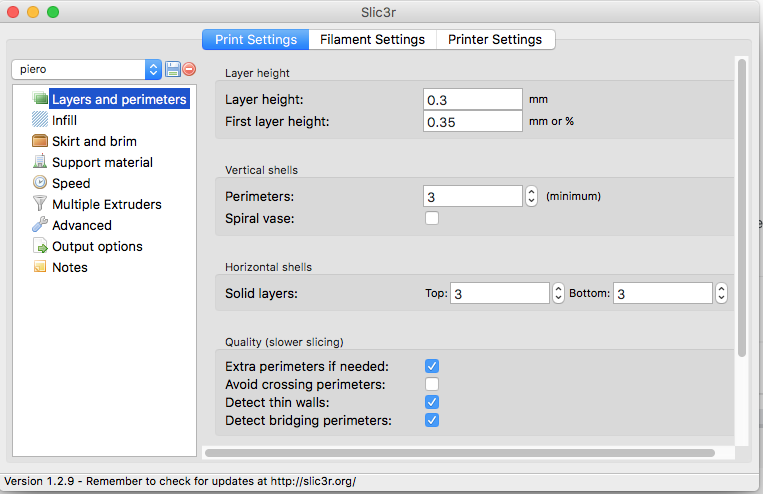Click the "Vertical shells" section heading
This screenshot has height=494, width=763.
click(261, 170)
